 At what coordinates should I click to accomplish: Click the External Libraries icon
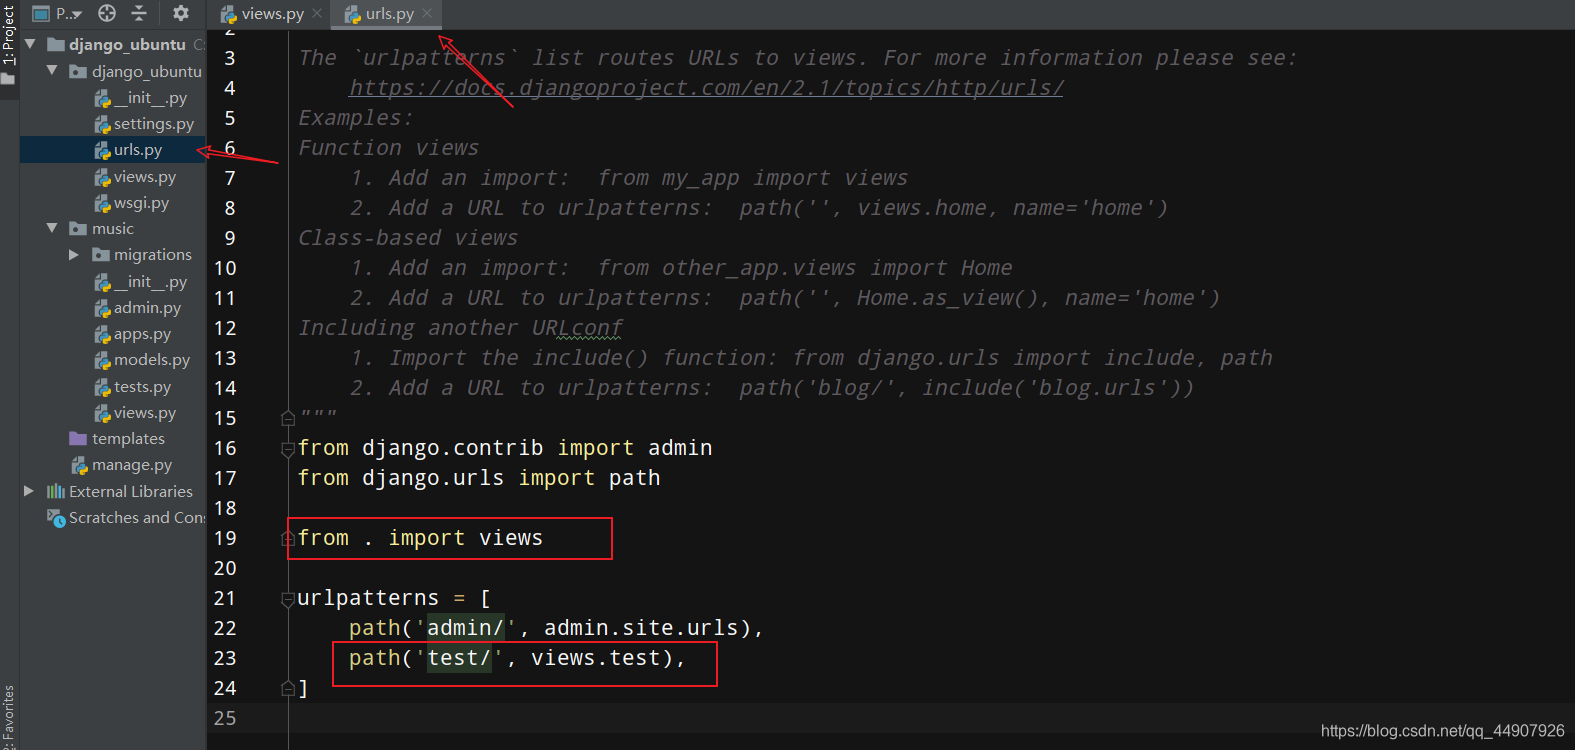click(56, 491)
